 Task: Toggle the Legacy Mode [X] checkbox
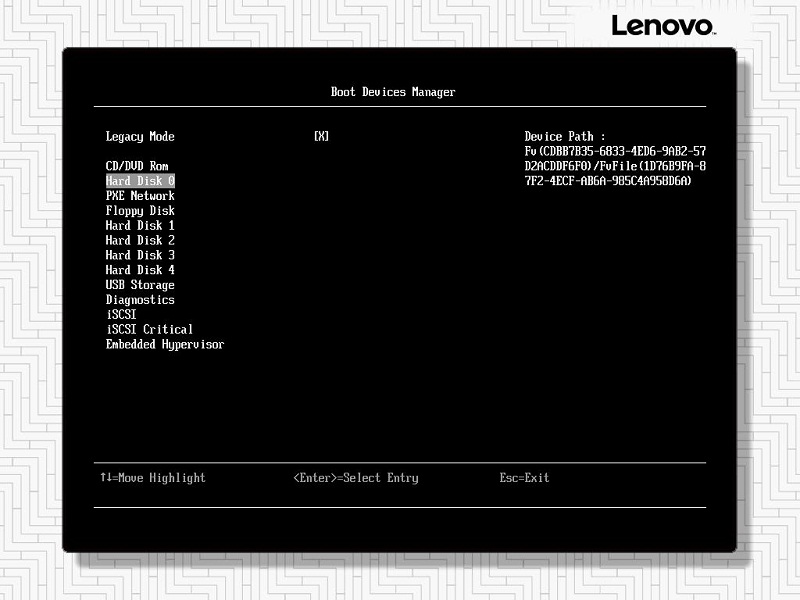321,137
